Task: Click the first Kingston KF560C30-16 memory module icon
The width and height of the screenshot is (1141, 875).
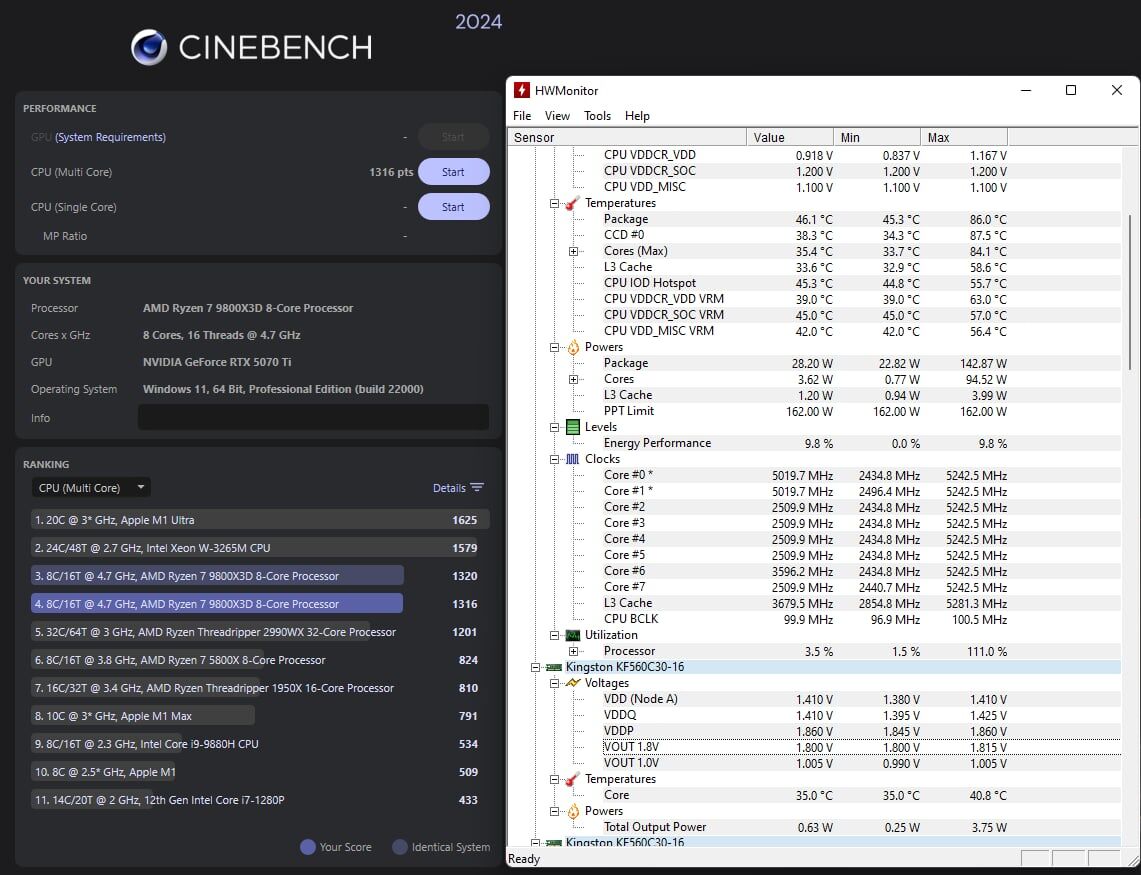Action: [554, 668]
